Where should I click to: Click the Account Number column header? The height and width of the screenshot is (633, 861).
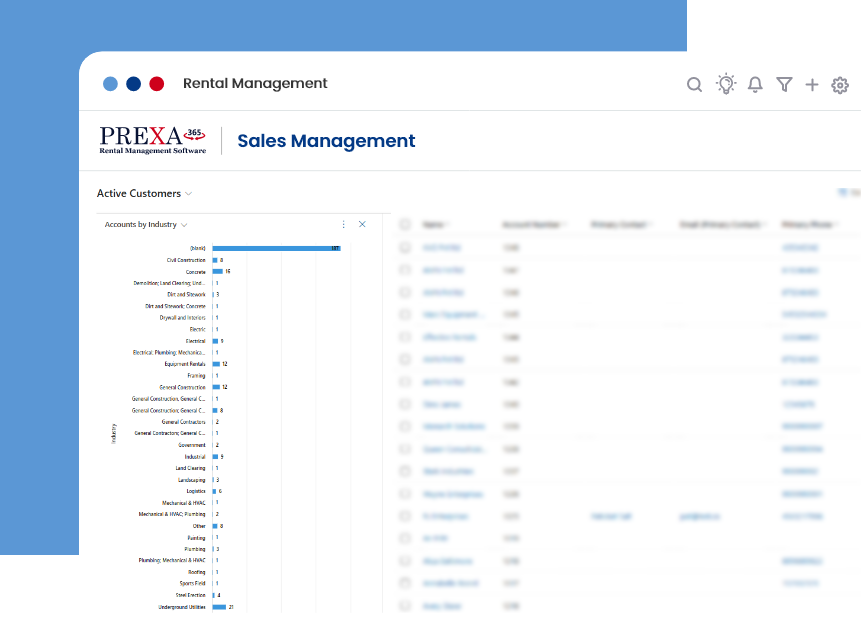[531, 225]
